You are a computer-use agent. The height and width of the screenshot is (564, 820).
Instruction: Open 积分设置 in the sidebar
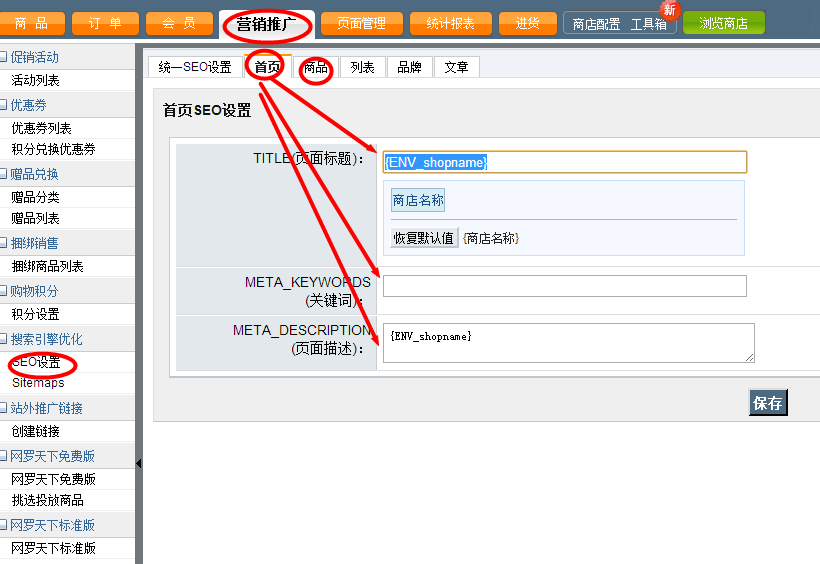click(x=36, y=314)
